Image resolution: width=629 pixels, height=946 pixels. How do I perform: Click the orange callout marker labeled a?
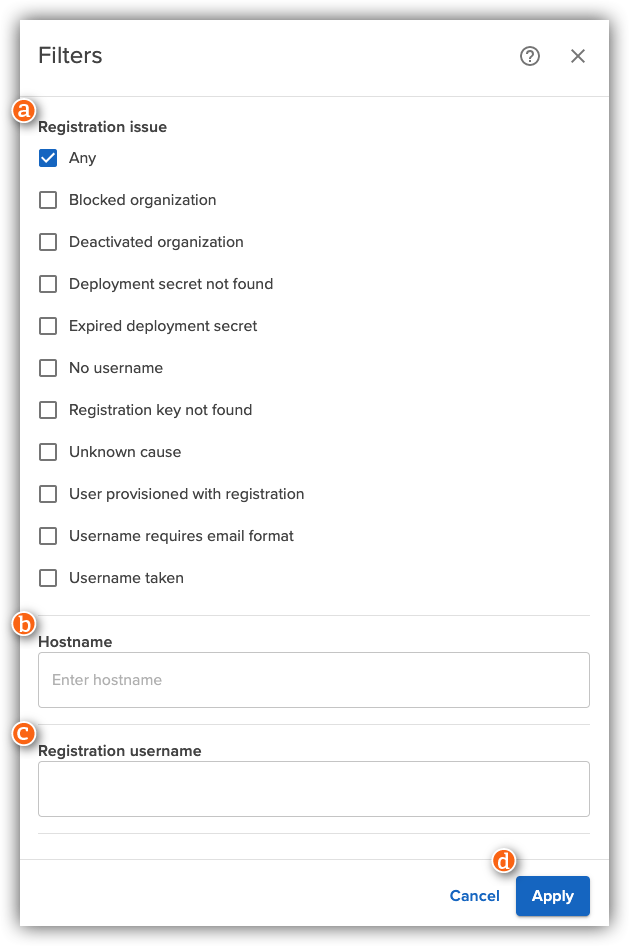coord(24,110)
